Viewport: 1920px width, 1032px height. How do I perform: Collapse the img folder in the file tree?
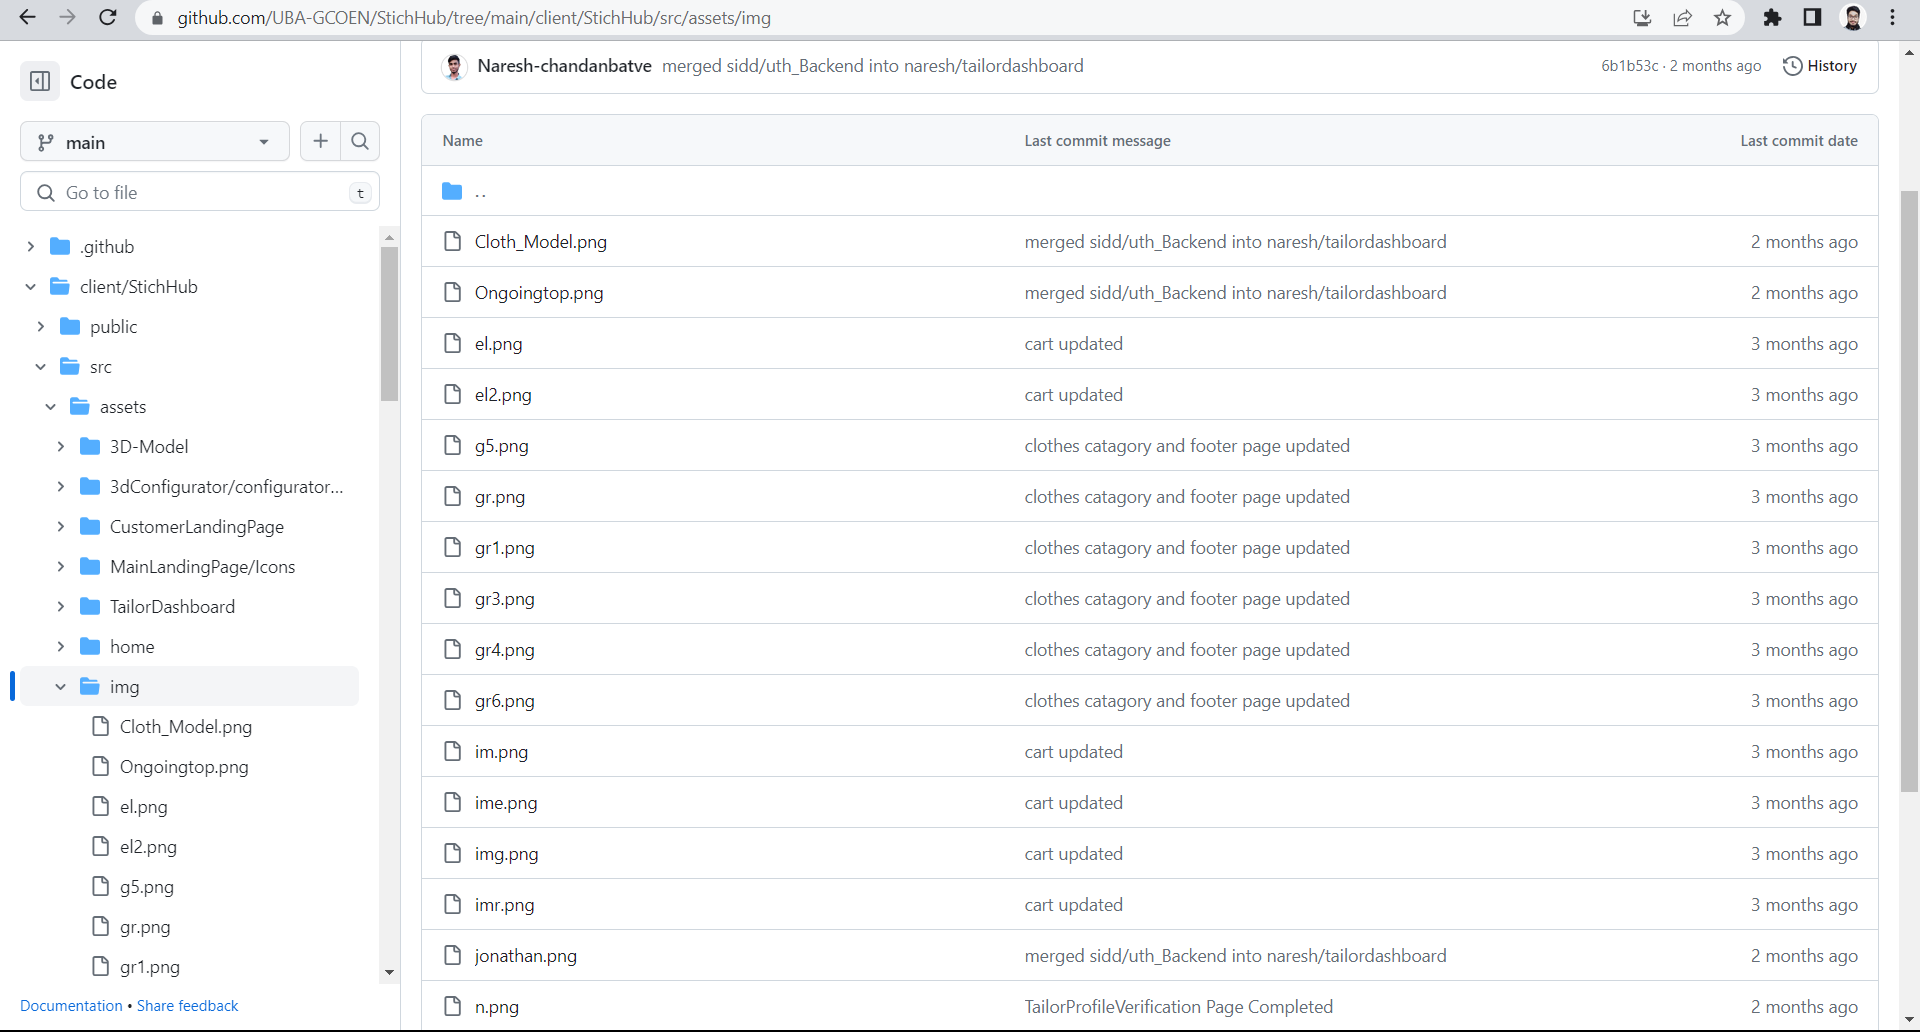point(60,686)
